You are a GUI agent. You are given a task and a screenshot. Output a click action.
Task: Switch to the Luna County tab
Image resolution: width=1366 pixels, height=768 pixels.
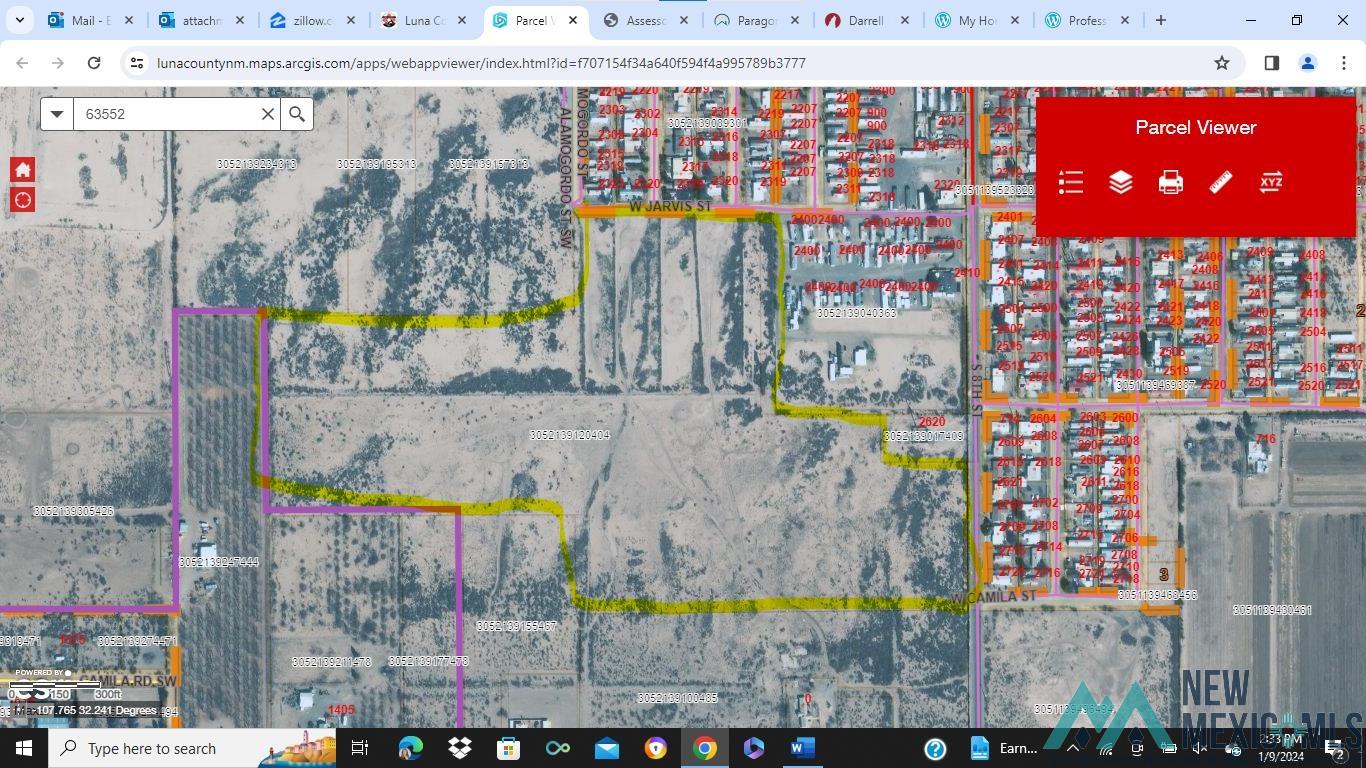pyautogui.click(x=422, y=20)
